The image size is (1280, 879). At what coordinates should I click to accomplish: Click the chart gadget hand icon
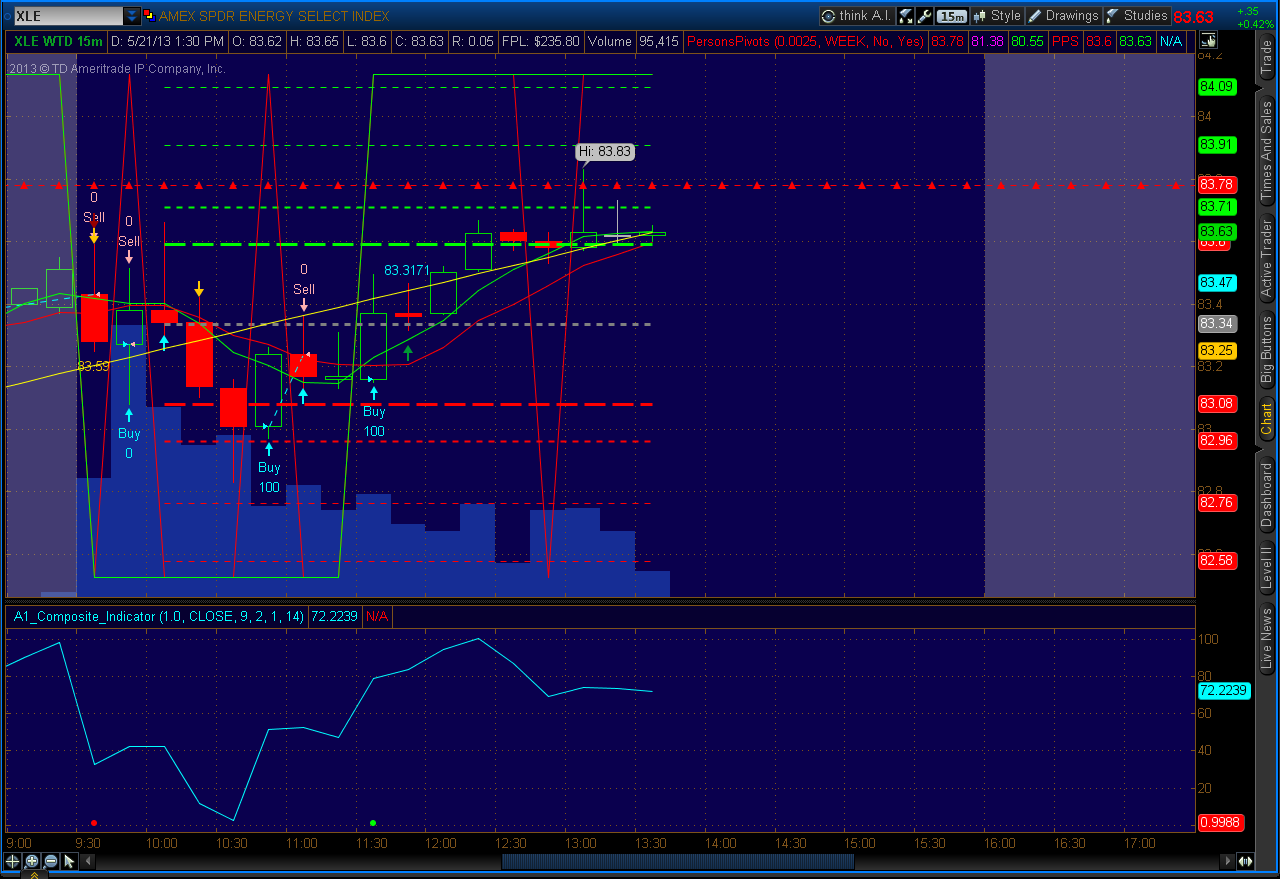point(1208,41)
